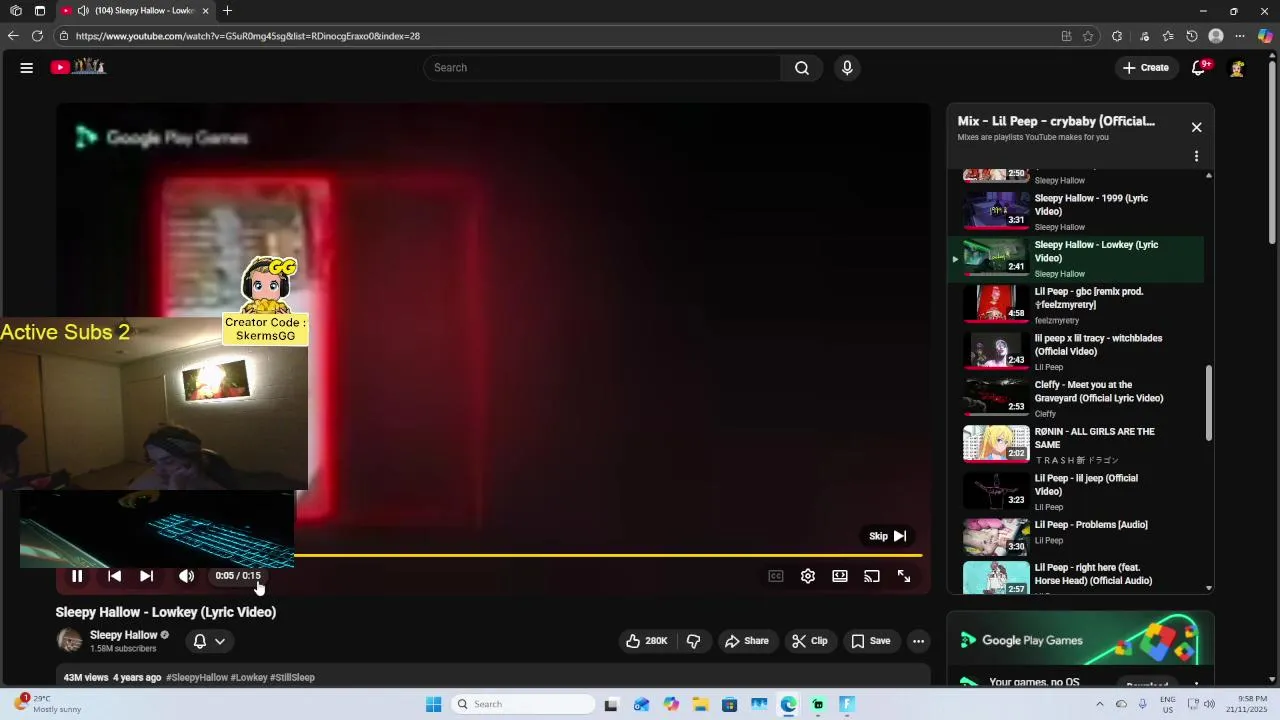Run the search with the magnifier button

[802, 68]
